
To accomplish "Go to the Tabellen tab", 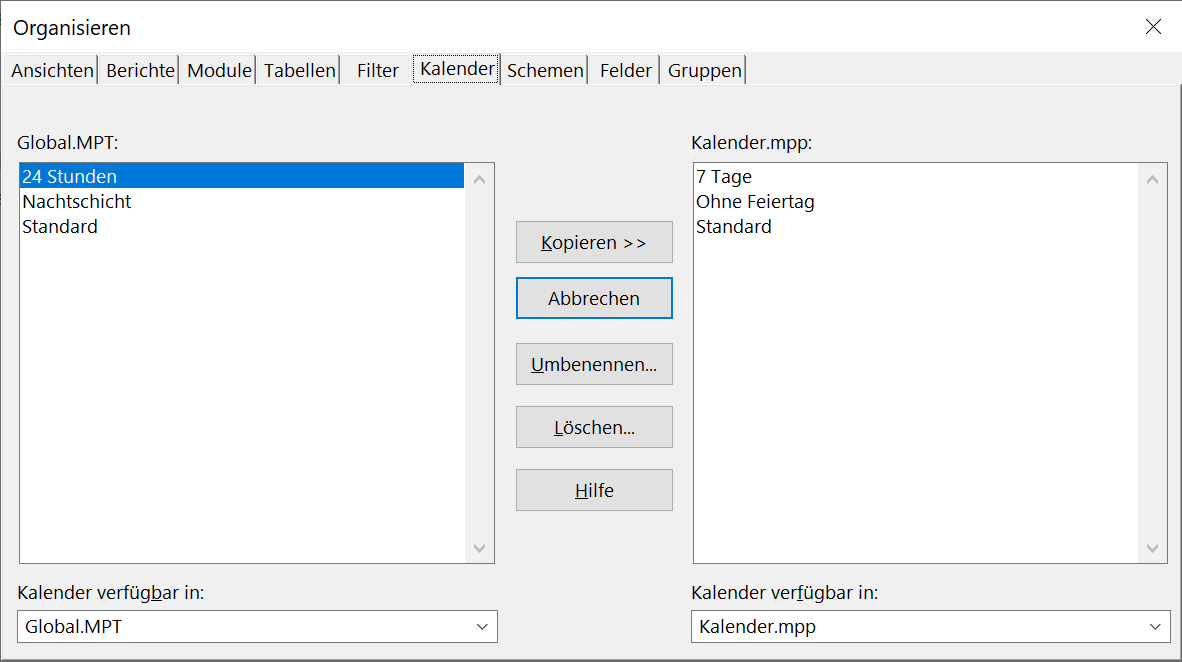I will (299, 70).
